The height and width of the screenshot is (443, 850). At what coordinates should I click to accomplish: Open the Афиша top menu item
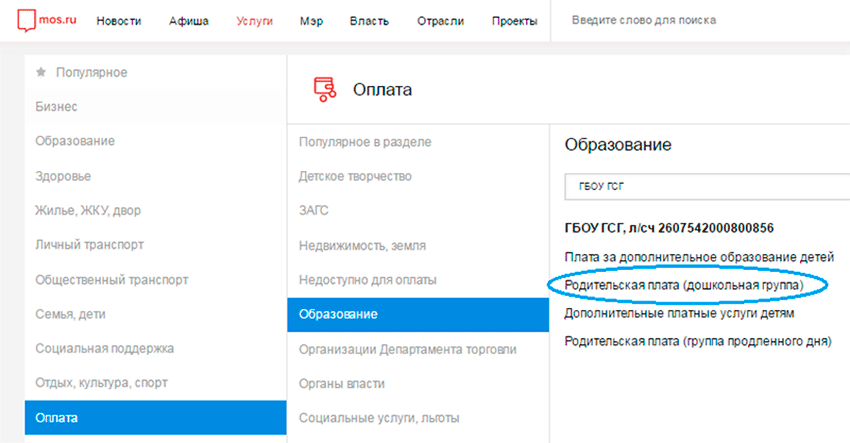[189, 21]
